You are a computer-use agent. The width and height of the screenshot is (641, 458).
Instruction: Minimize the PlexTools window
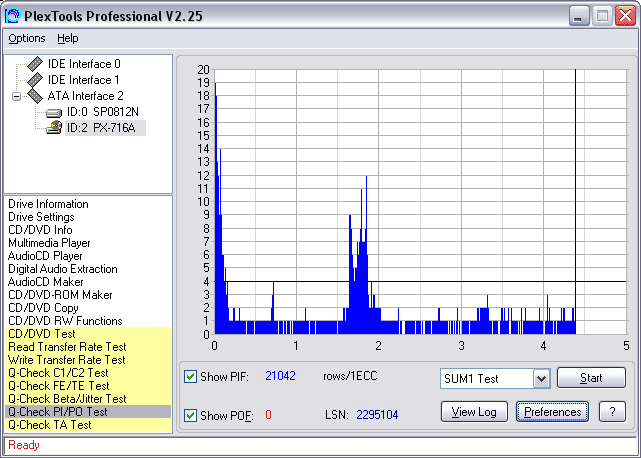578,16
